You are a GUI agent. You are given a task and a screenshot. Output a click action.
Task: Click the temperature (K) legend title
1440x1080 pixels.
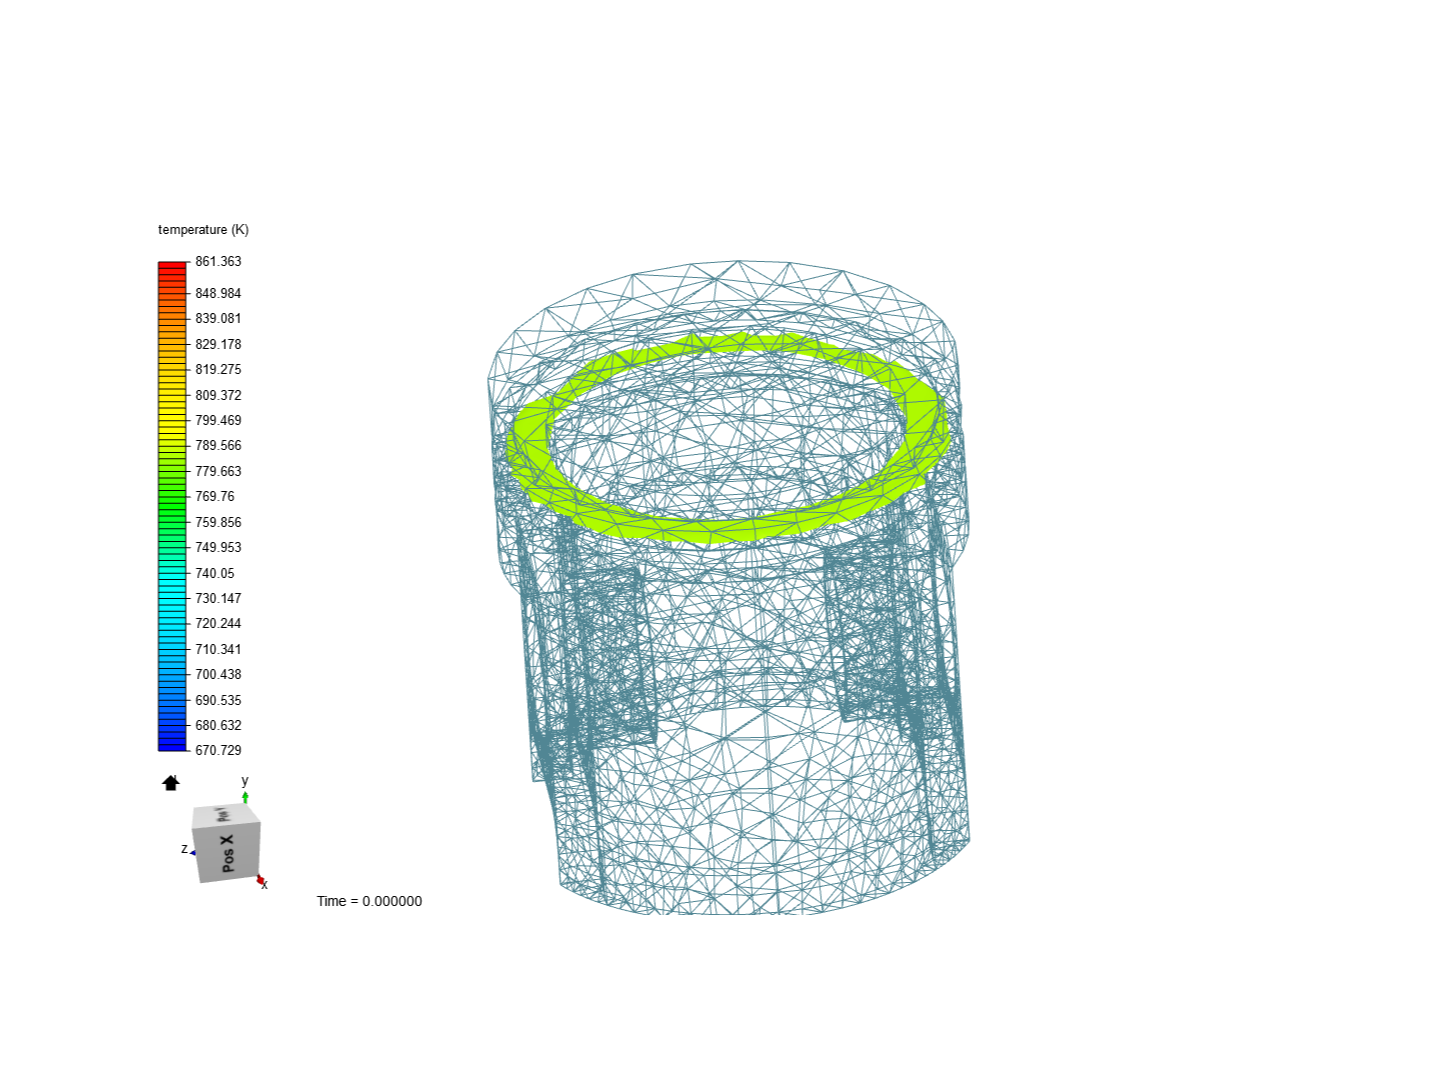[203, 229]
